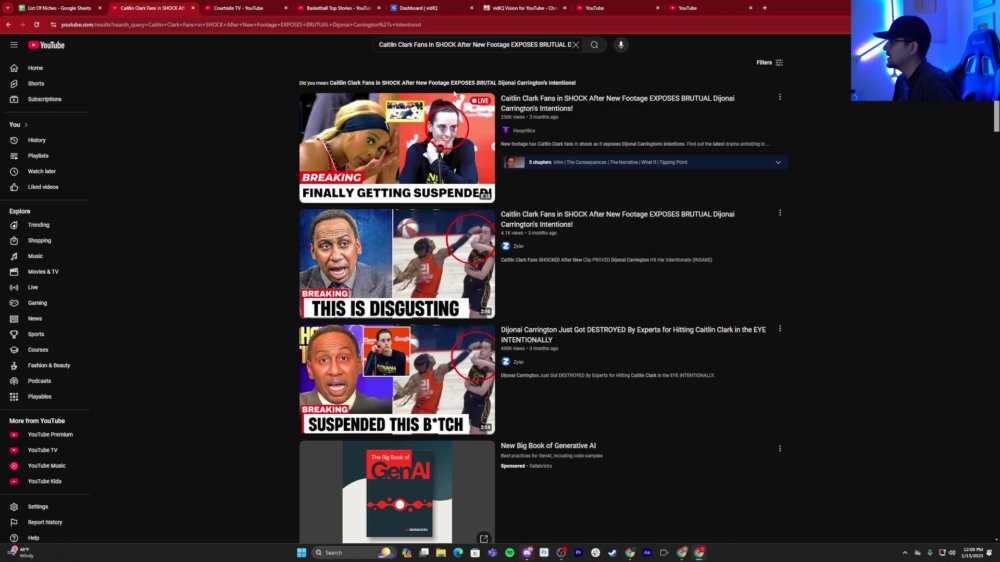Open the Trending page icon

(x=14, y=225)
